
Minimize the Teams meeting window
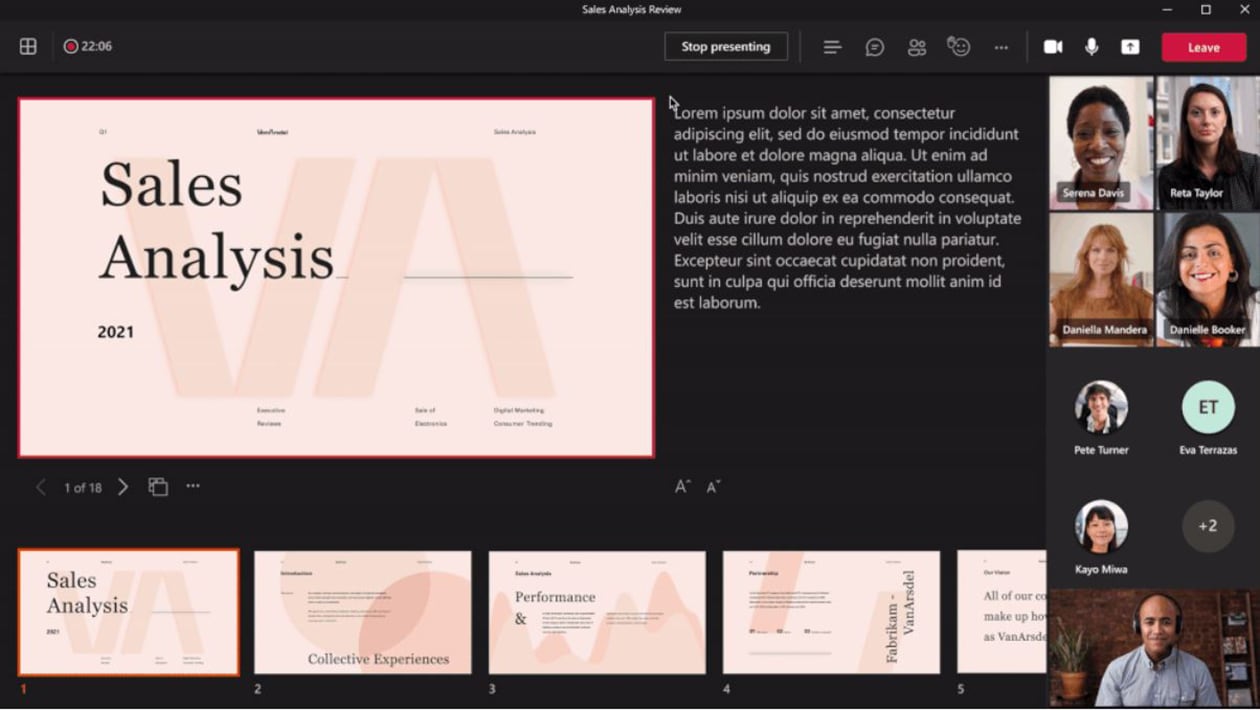pyautogui.click(x=1167, y=9)
